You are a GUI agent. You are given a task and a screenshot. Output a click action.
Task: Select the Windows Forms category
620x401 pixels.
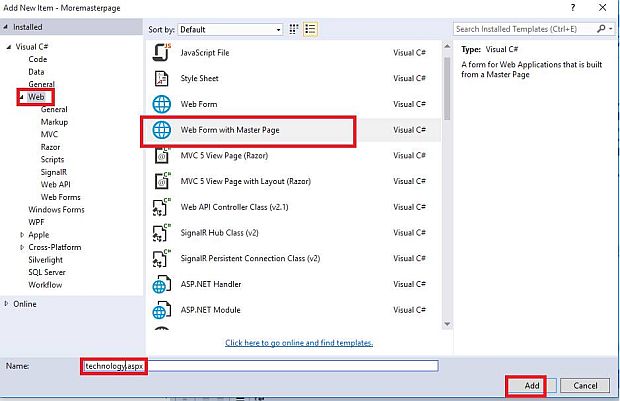pyautogui.click(x=56, y=210)
